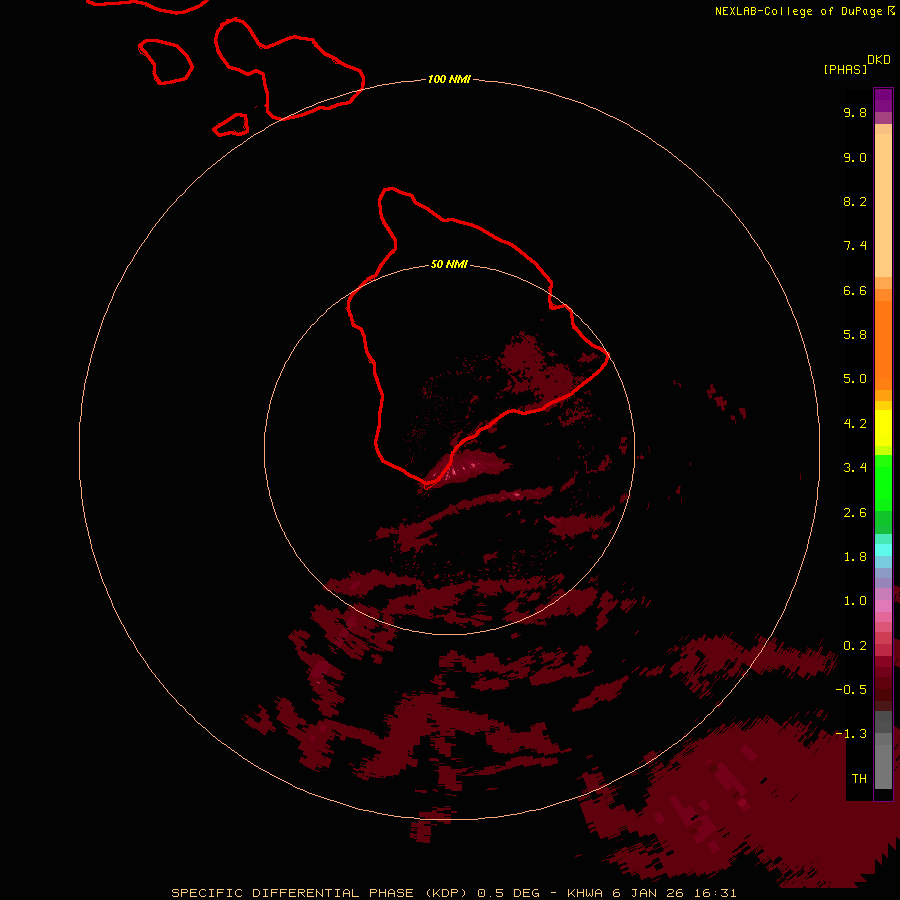The height and width of the screenshot is (900, 900).
Task: Click the 9.0 value on the scale
Action: pos(855,157)
